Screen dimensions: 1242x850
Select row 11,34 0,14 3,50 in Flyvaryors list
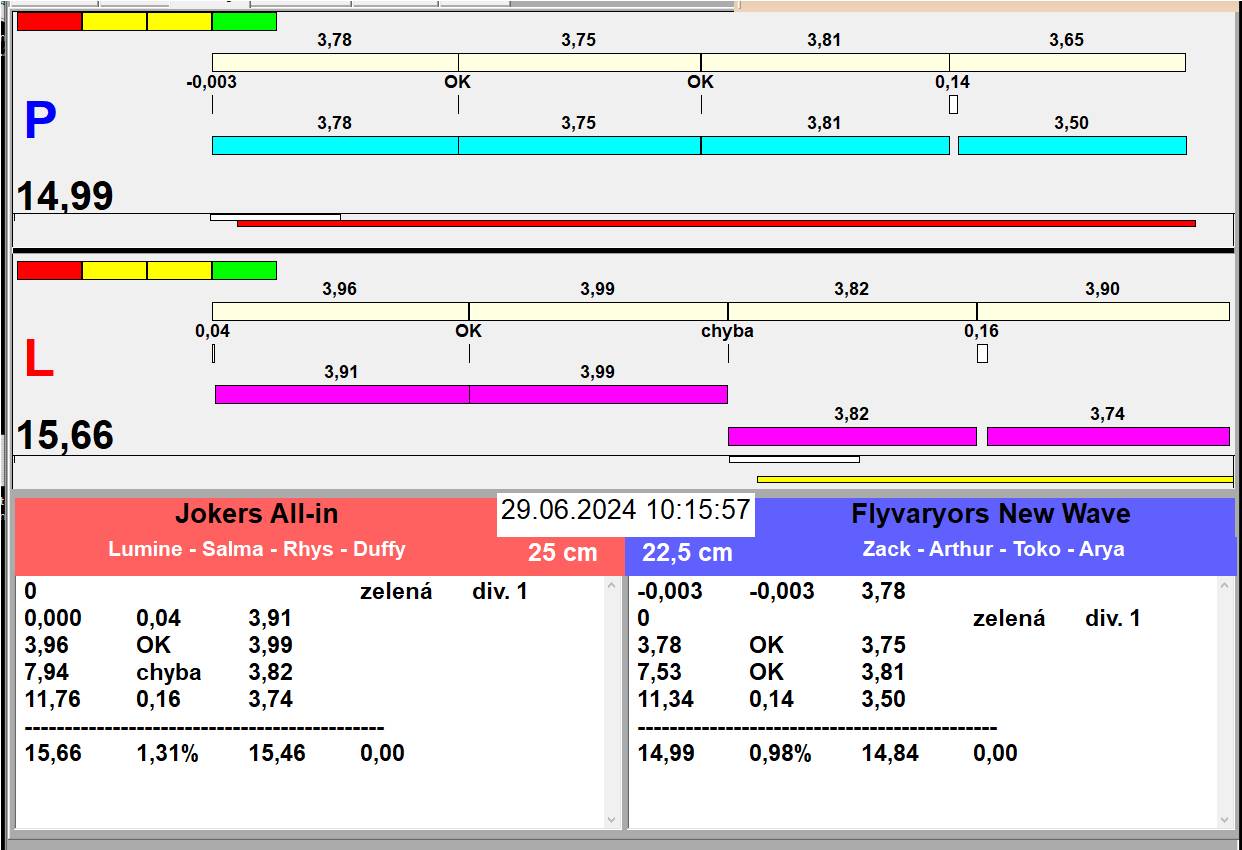[771, 699]
